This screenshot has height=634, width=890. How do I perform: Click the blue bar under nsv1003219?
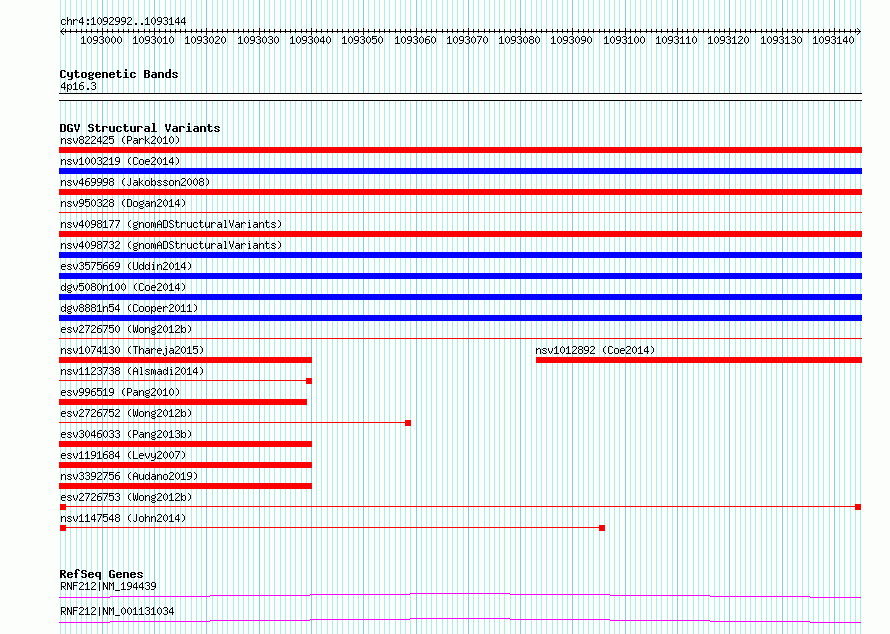pos(460,171)
